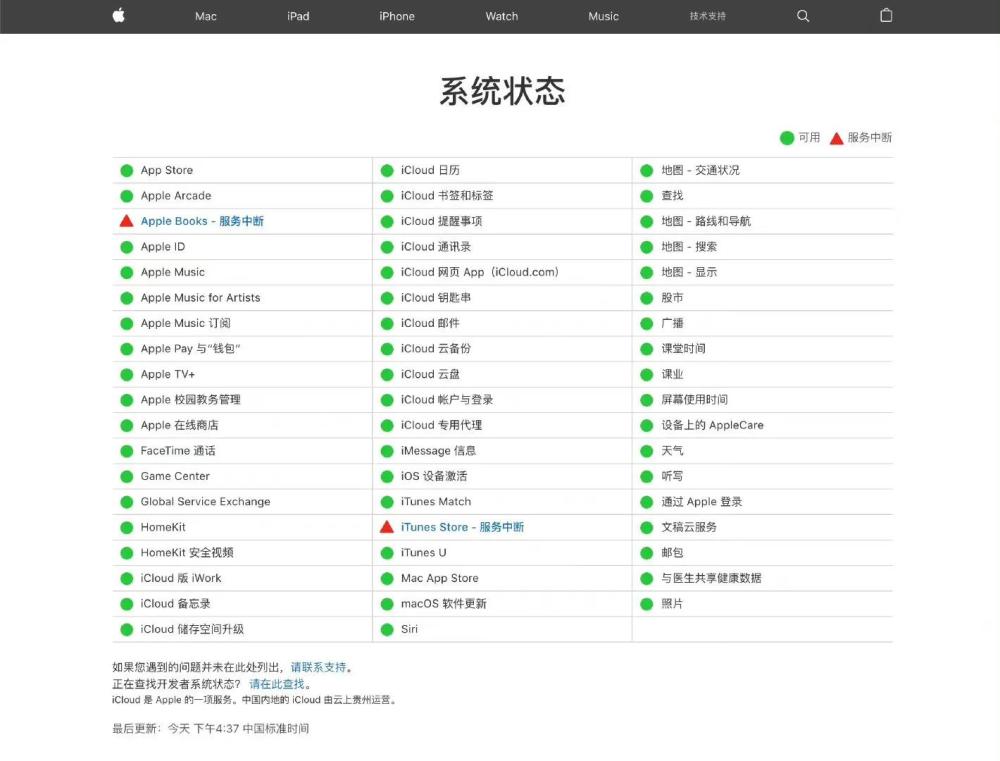Select 屏幕使用时间 text
This screenshot has height=761, width=1000.
pos(695,400)
